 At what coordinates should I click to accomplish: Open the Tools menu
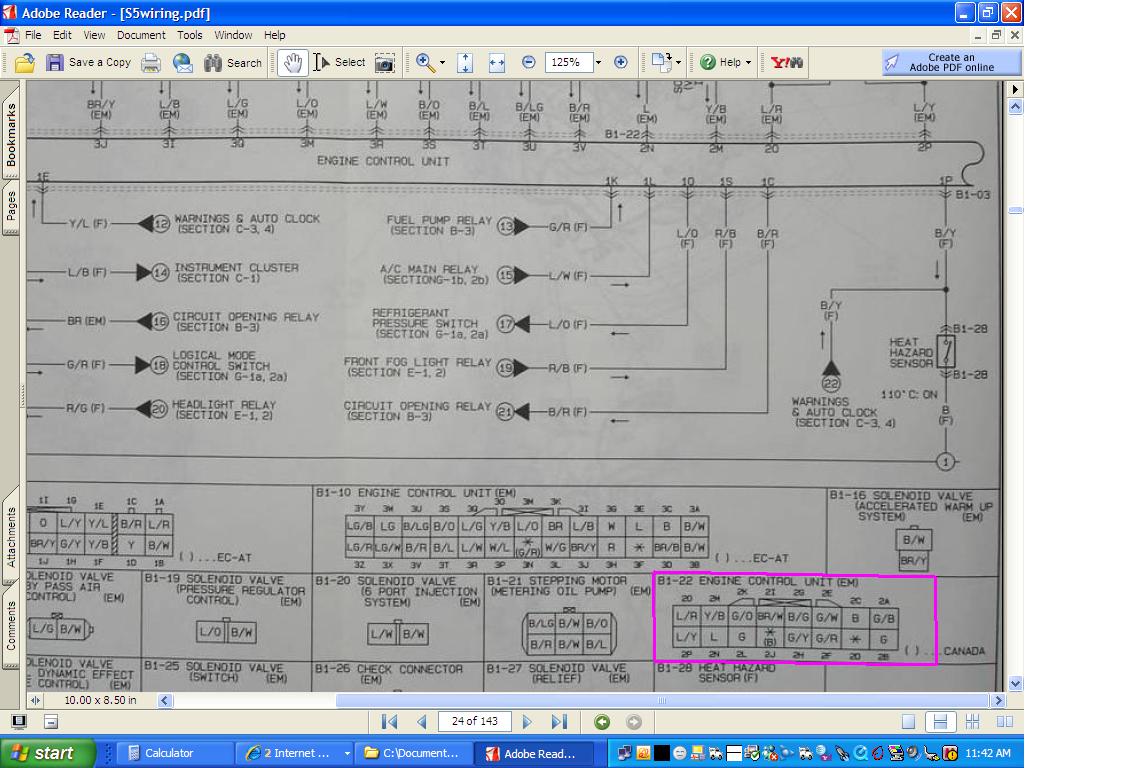[x=190, y=35]
